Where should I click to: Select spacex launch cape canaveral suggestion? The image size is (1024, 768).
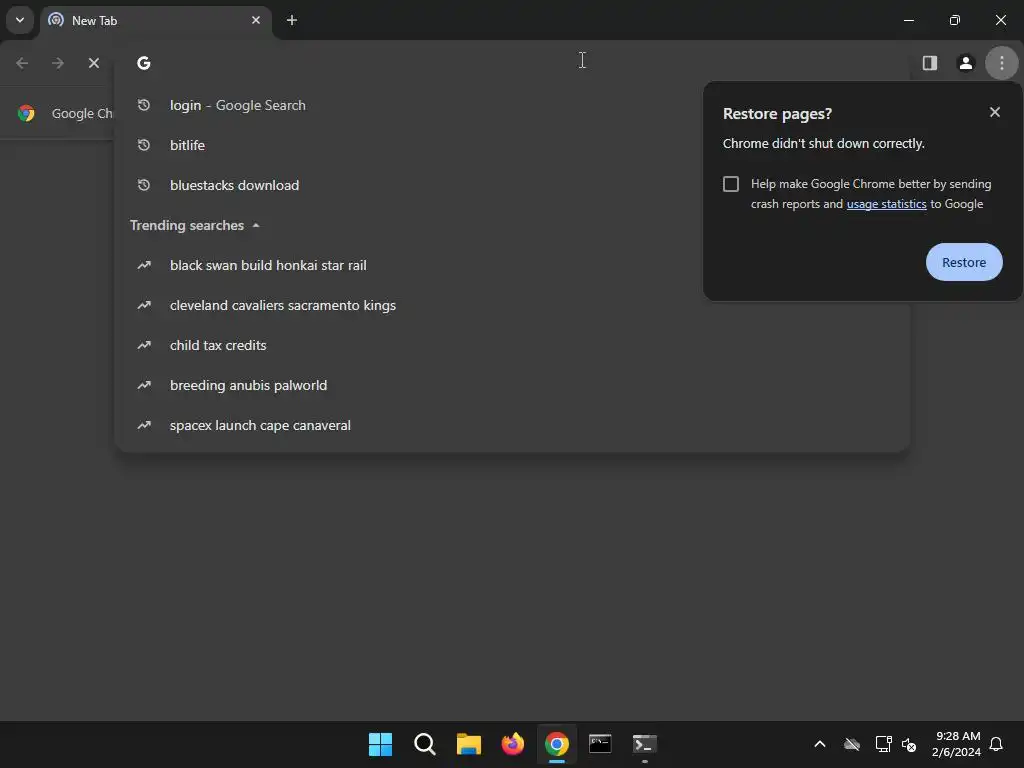pos(512,425)
